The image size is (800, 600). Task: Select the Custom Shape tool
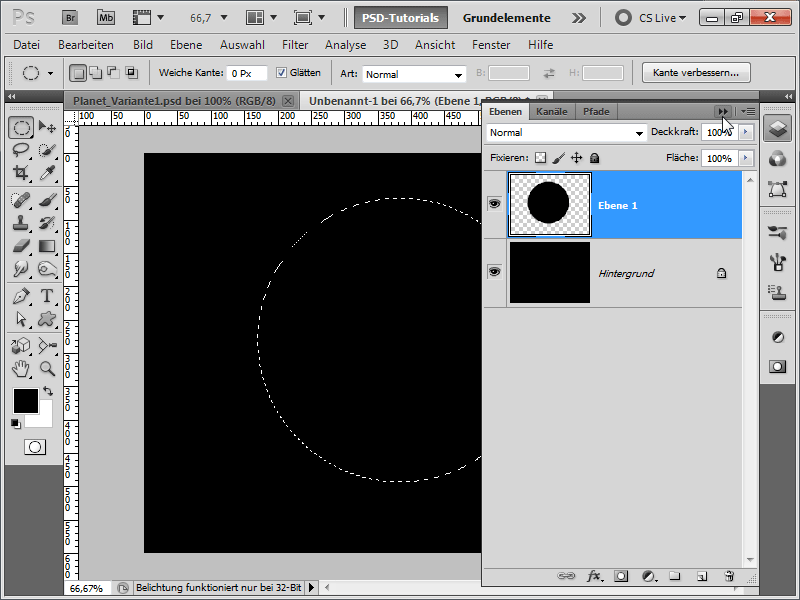(47, 319)
